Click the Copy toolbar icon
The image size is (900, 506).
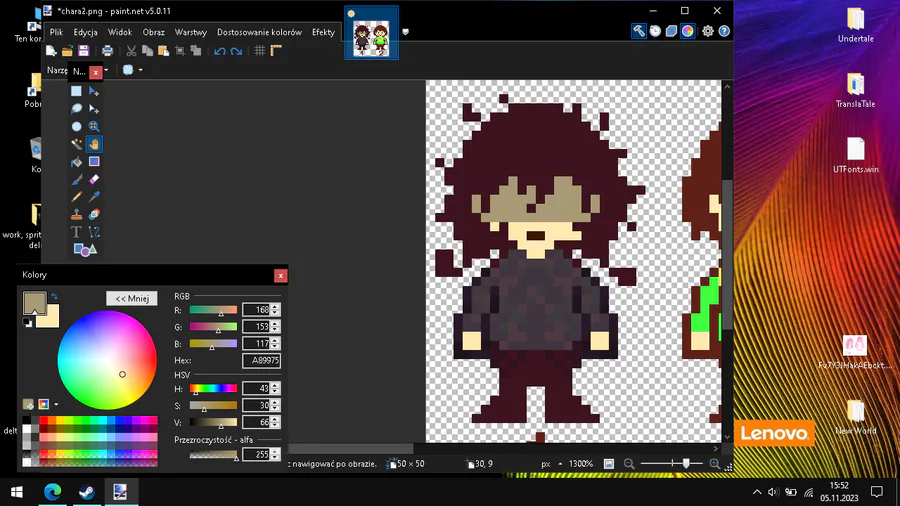[148, 51]
